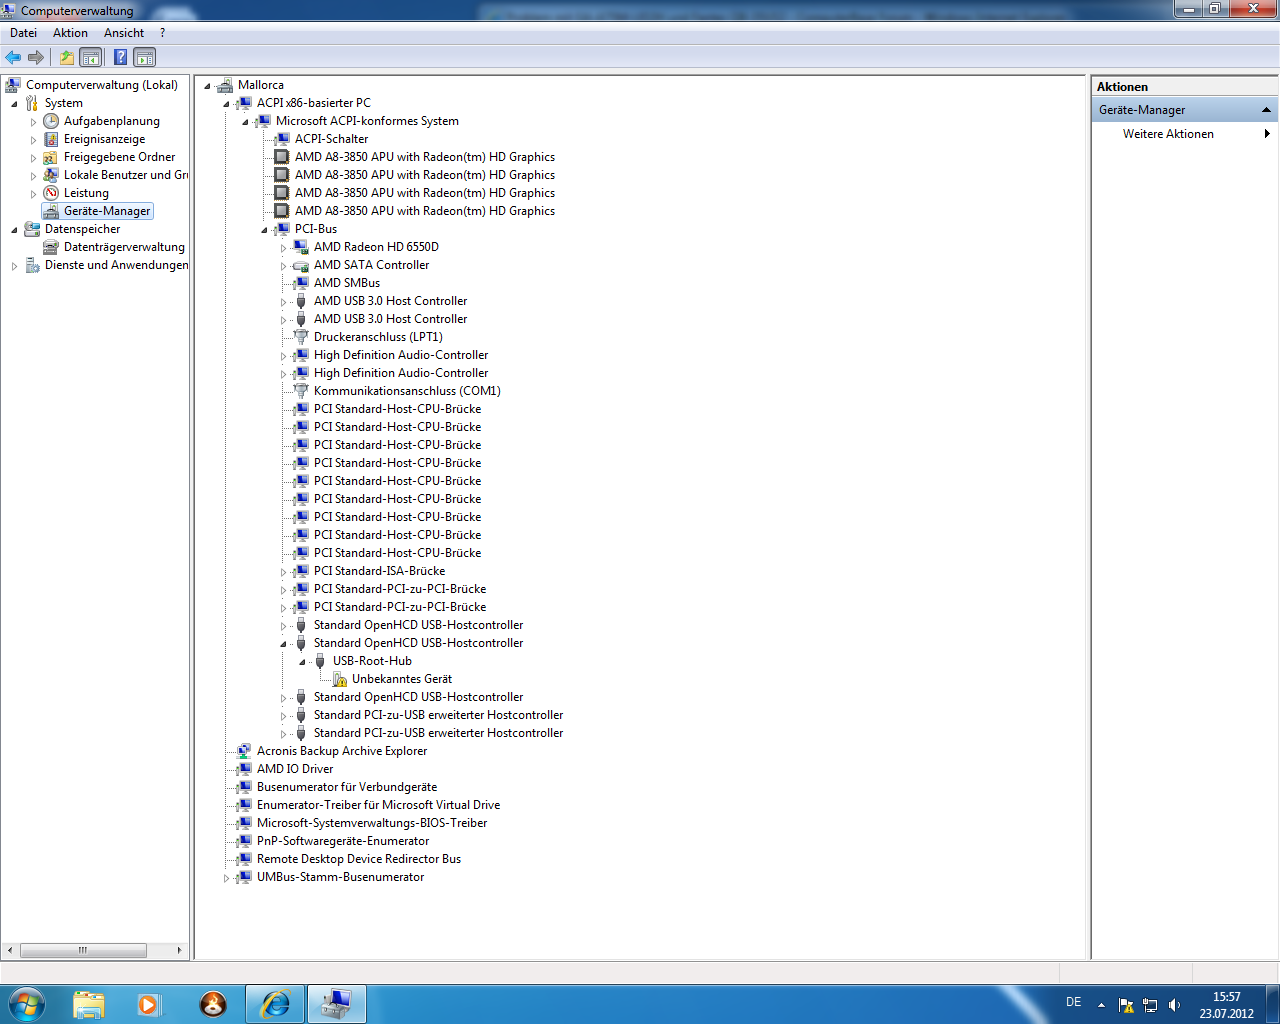1280x1024 pixels.
Task: Collapse the Mallorca root node
Action: pyautogui.click(x=207, y=86)
